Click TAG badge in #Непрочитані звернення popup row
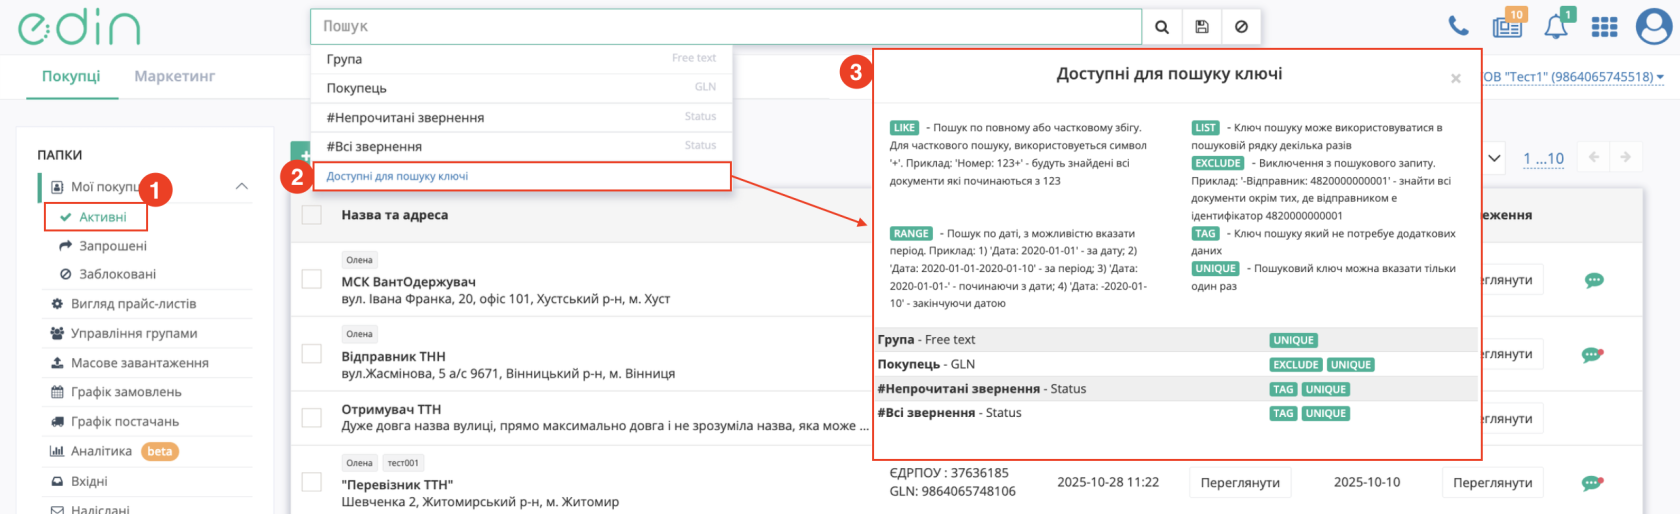 tap(1283, 390)
